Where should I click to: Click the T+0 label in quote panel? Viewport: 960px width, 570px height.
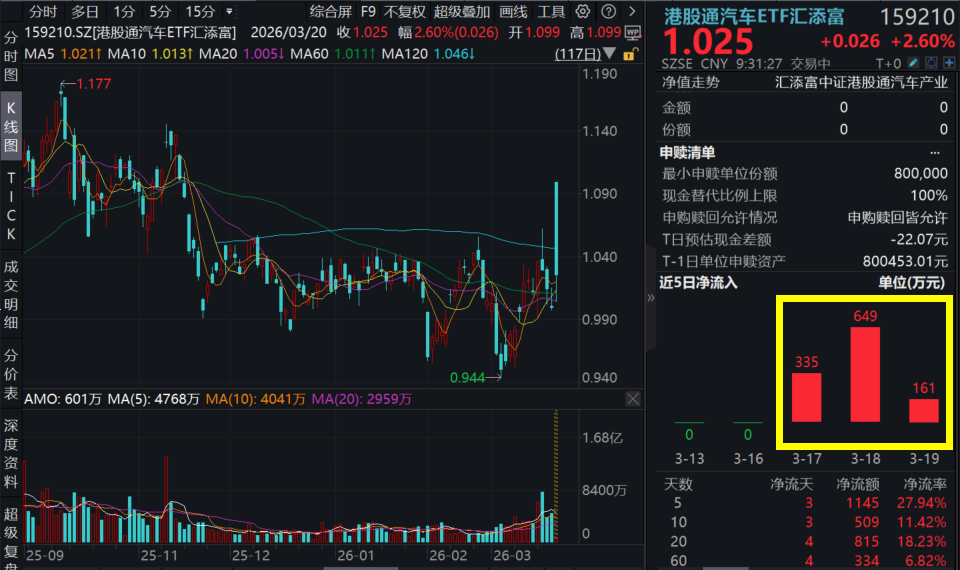tap(888, 63)
